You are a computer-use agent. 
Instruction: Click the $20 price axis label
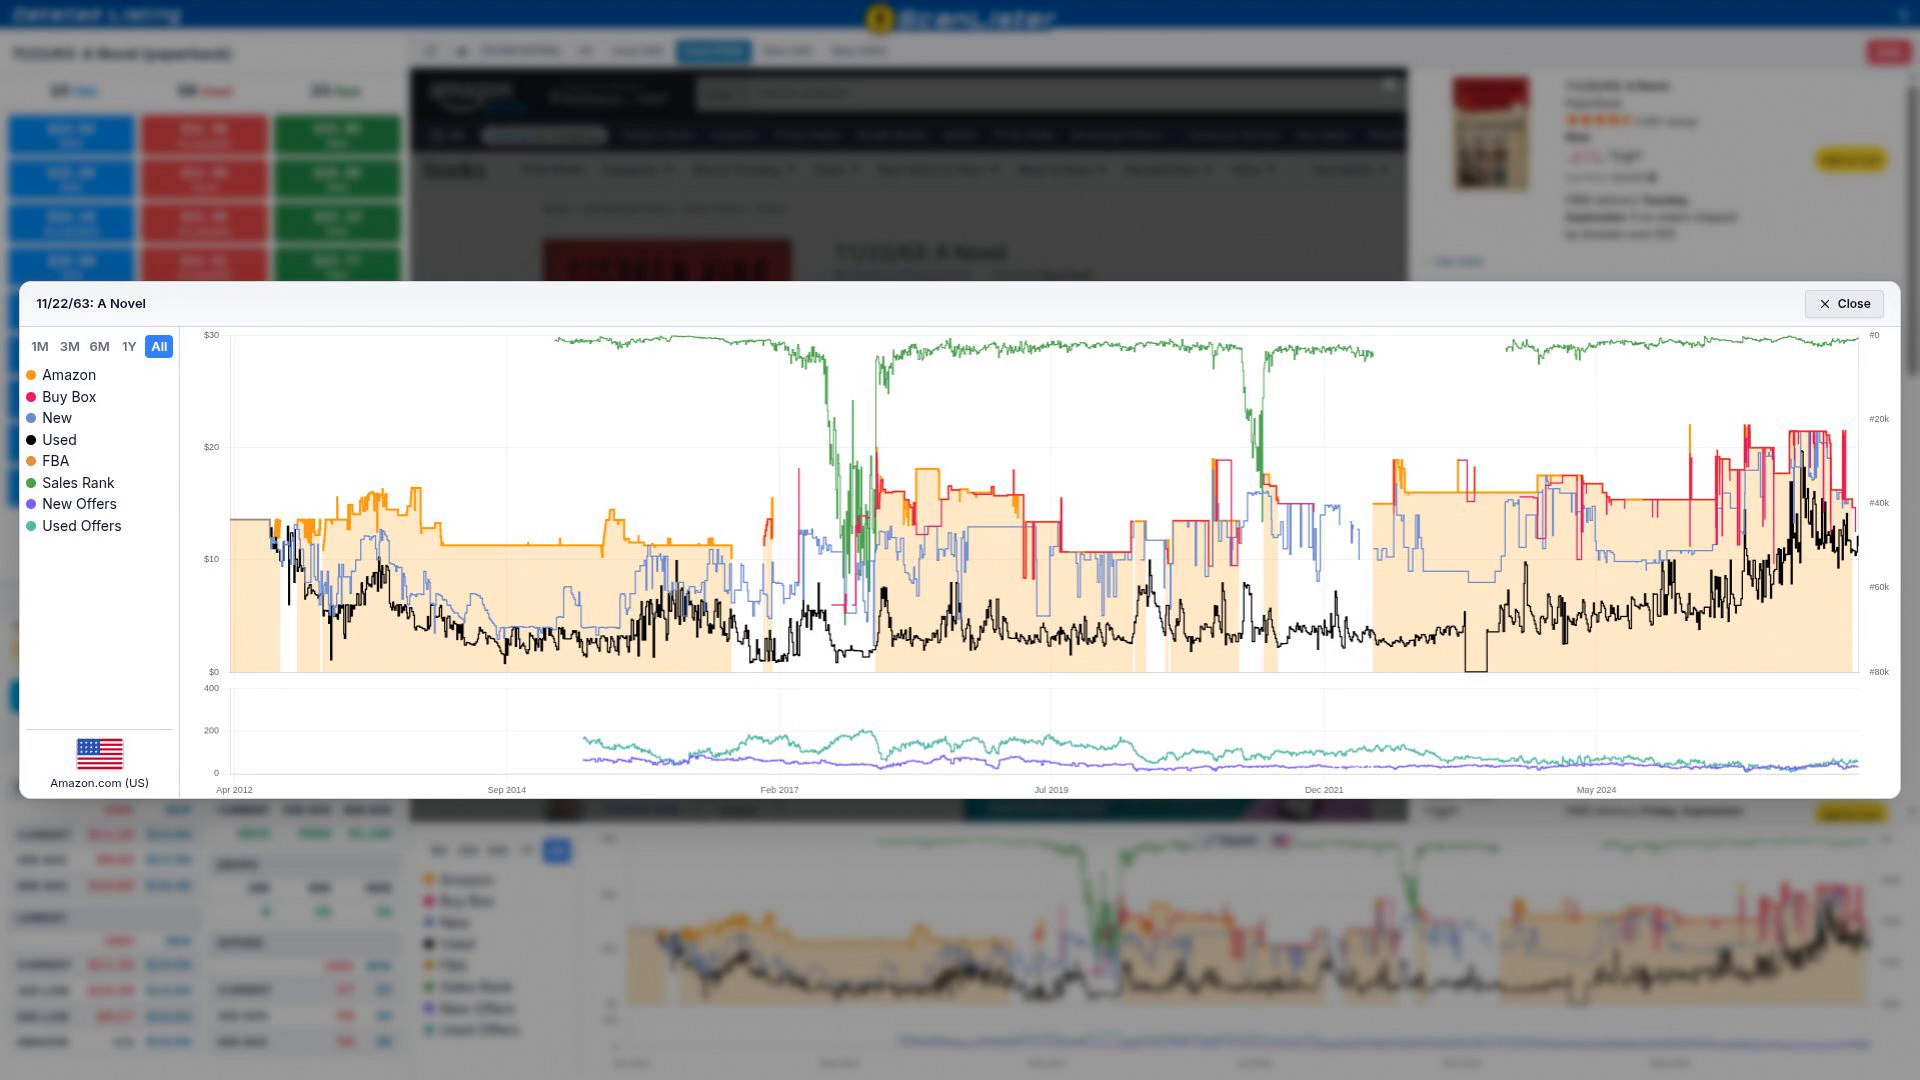pos(211,447)
